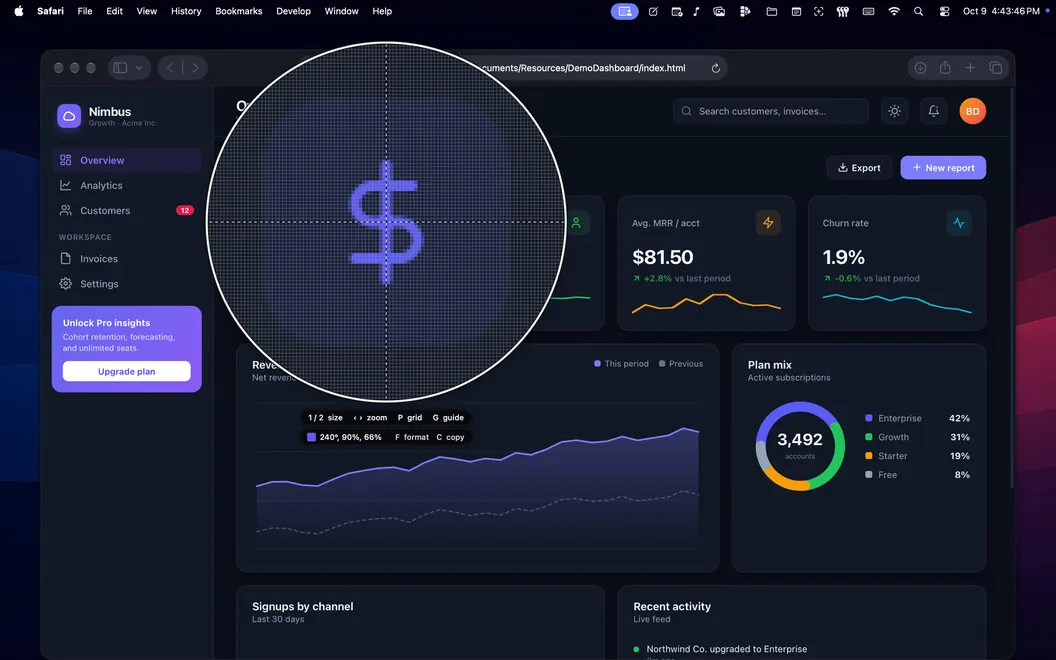Open the Wi-Fi menu in the menu bar
The height and width of the screenshot is (660, 1056).
(x=894, y=11)
